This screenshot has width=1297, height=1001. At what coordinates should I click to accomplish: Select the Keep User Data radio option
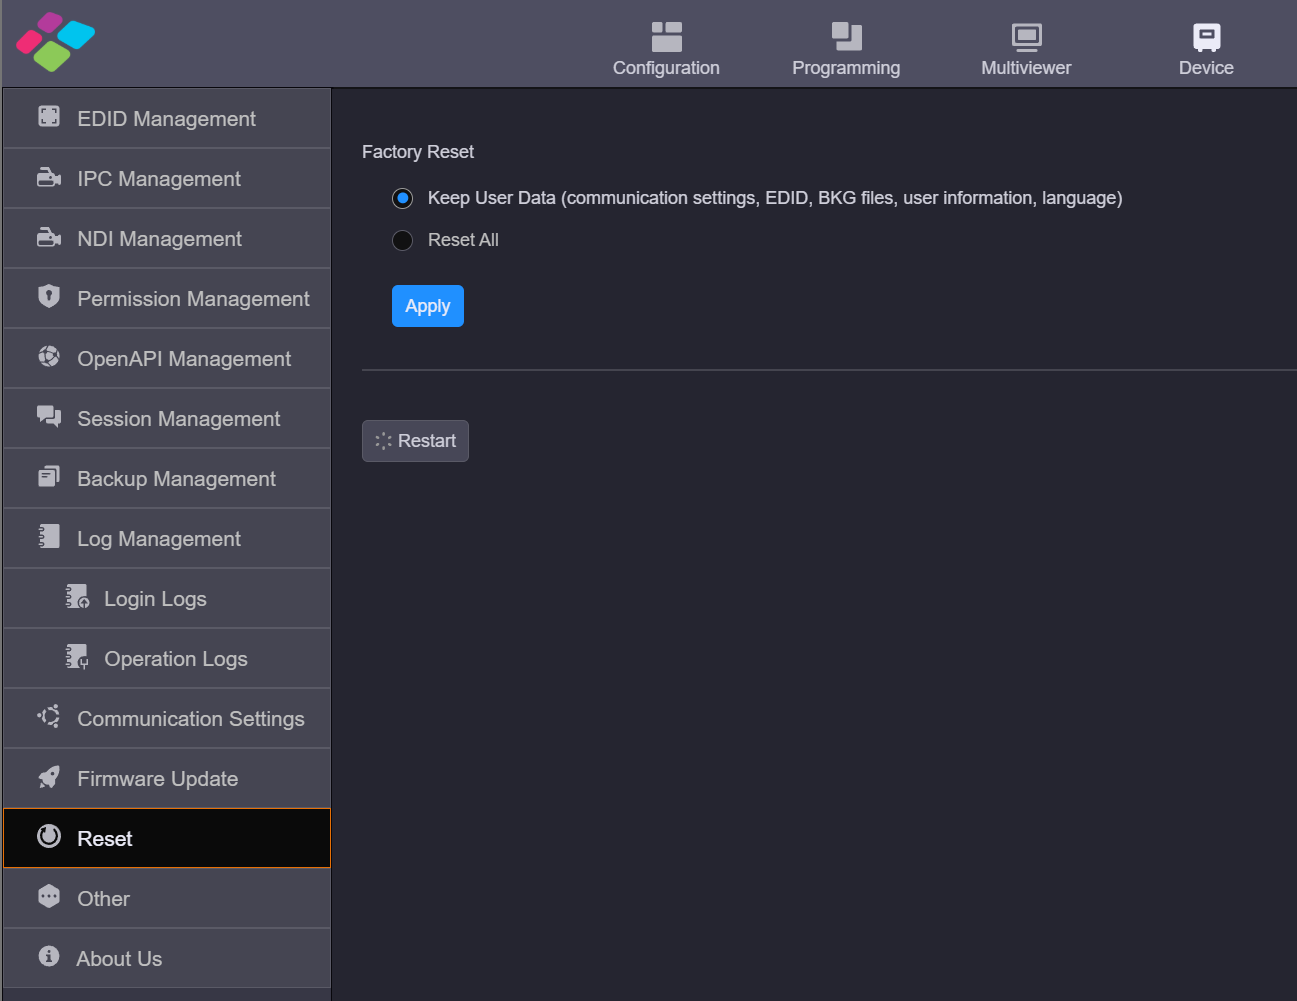tap(403, 198)
